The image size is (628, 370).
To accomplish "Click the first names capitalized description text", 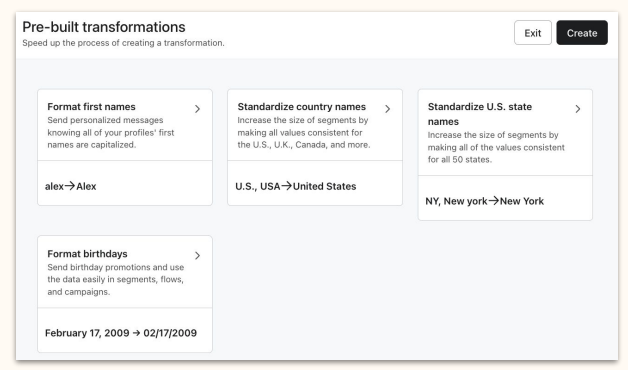I will coord(111,133).
